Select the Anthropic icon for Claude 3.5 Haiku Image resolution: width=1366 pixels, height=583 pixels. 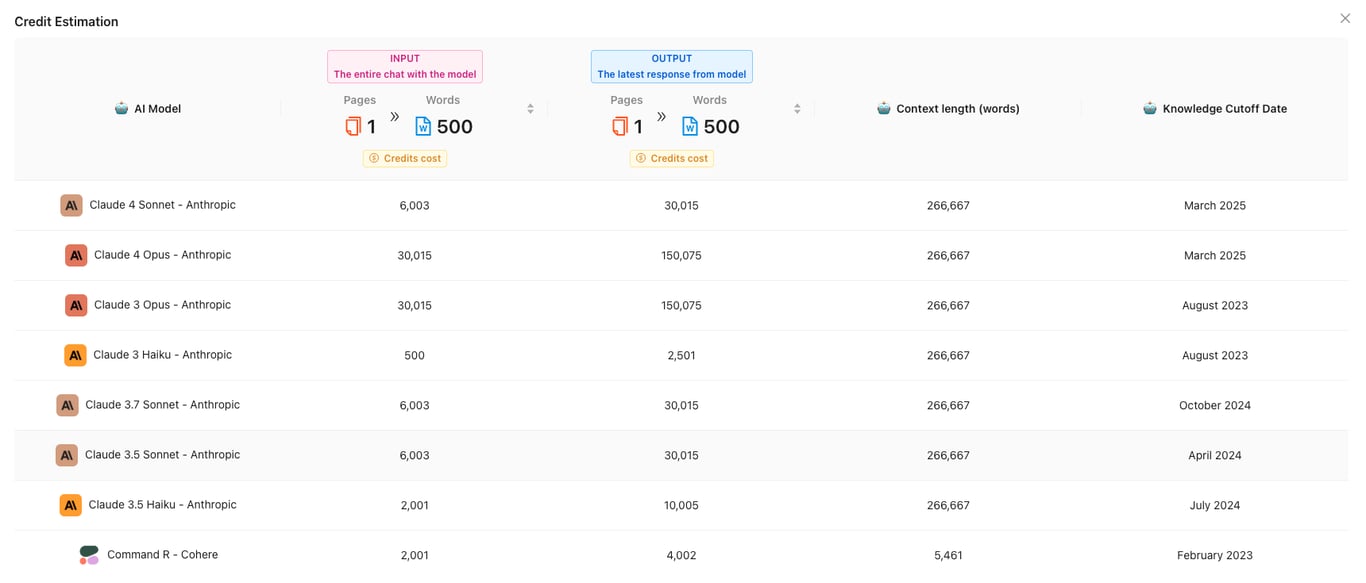coord(70,505)
